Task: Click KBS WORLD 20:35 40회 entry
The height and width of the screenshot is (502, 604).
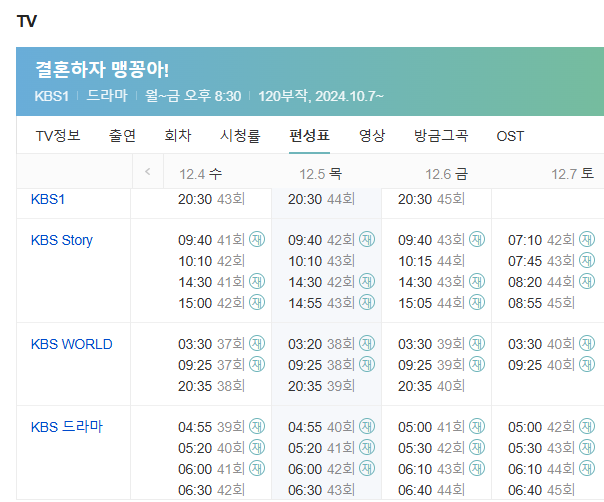Action: [431, 386]
